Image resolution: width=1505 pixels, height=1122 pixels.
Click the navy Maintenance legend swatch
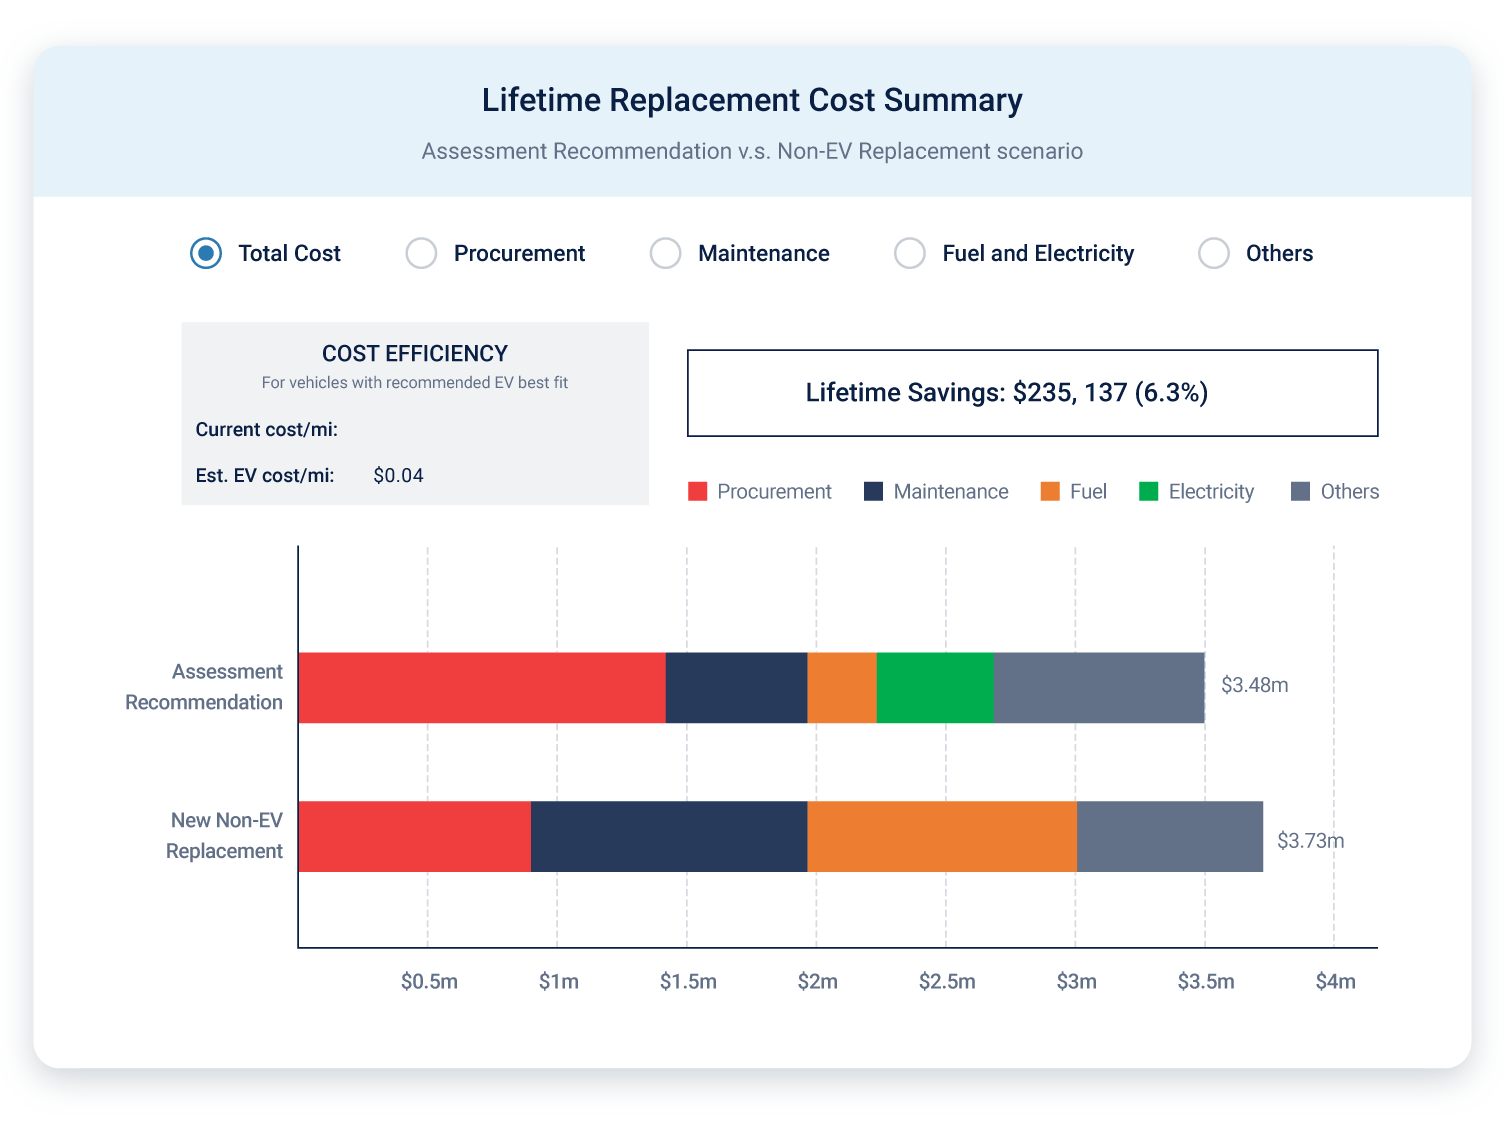[x=873, y=492]
